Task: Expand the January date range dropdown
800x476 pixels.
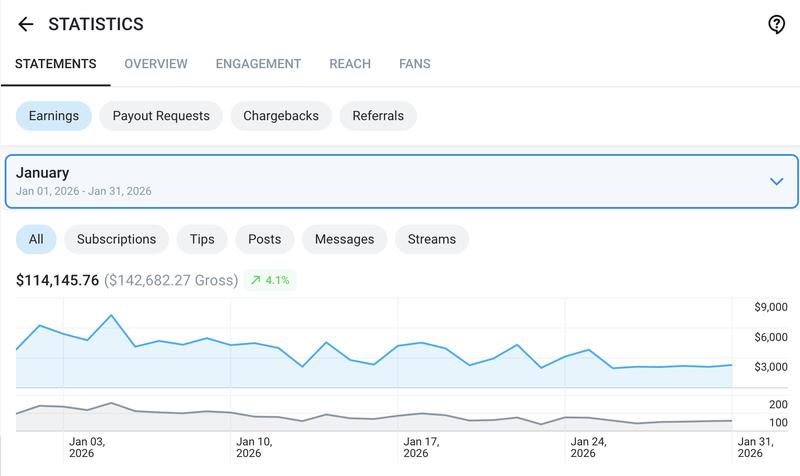Action: (x=401, y=182)
